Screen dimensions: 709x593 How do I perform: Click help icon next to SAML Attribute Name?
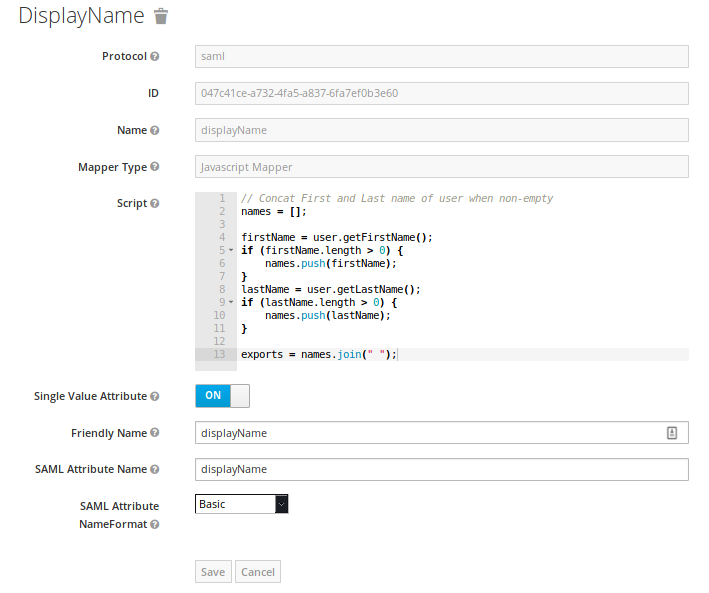155,470
